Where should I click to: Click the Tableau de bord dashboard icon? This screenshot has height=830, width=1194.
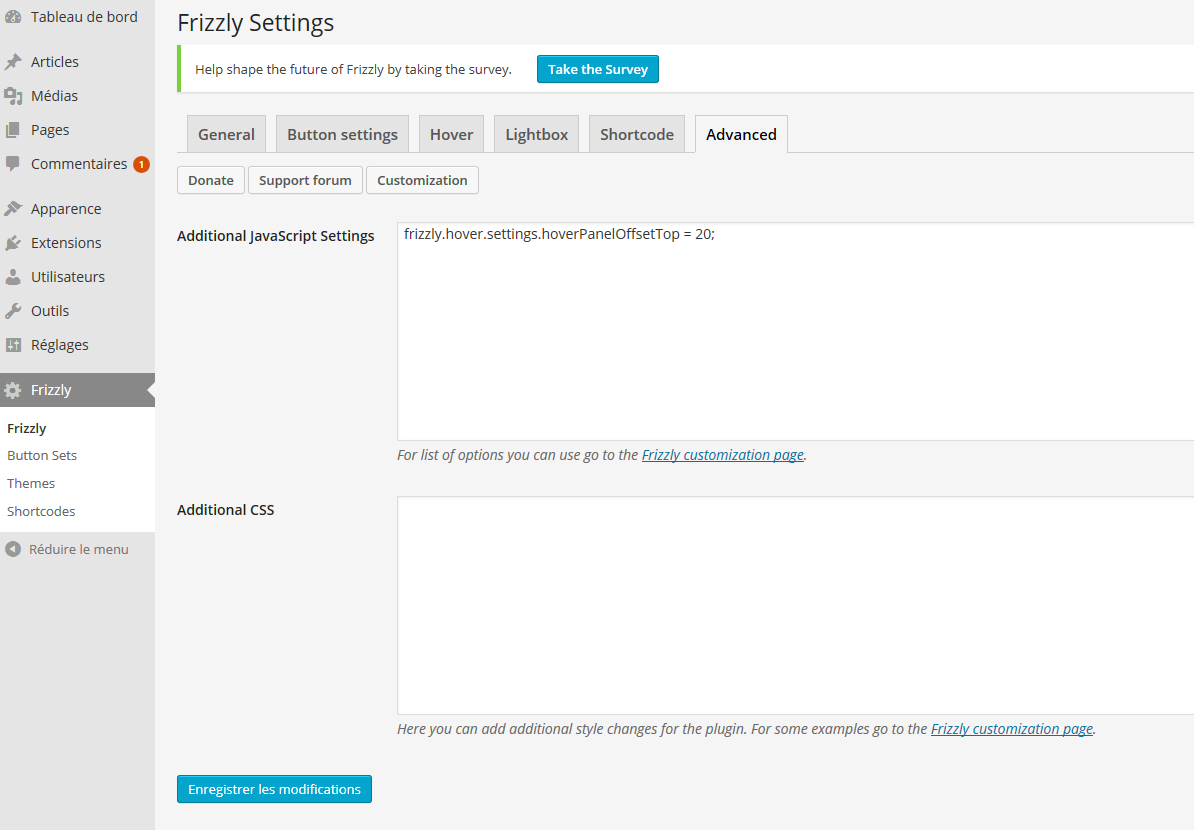[13, 17]
